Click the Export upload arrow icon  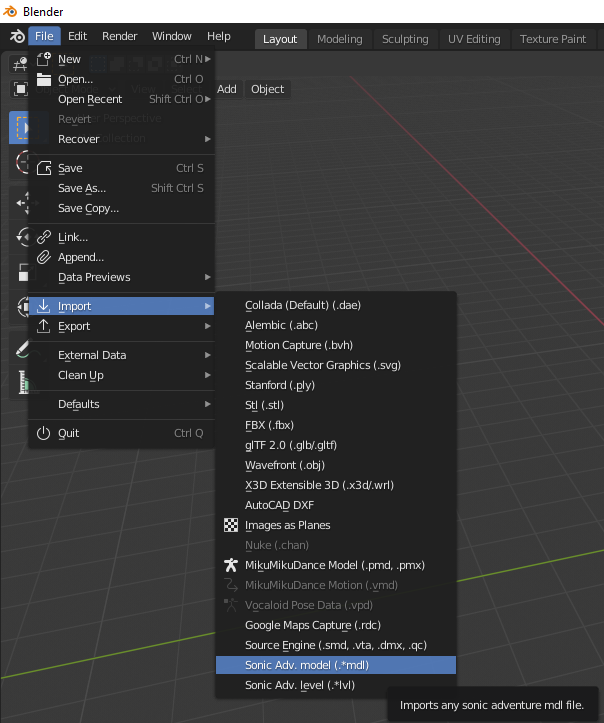pyautogui.click(x=44, y=326)
